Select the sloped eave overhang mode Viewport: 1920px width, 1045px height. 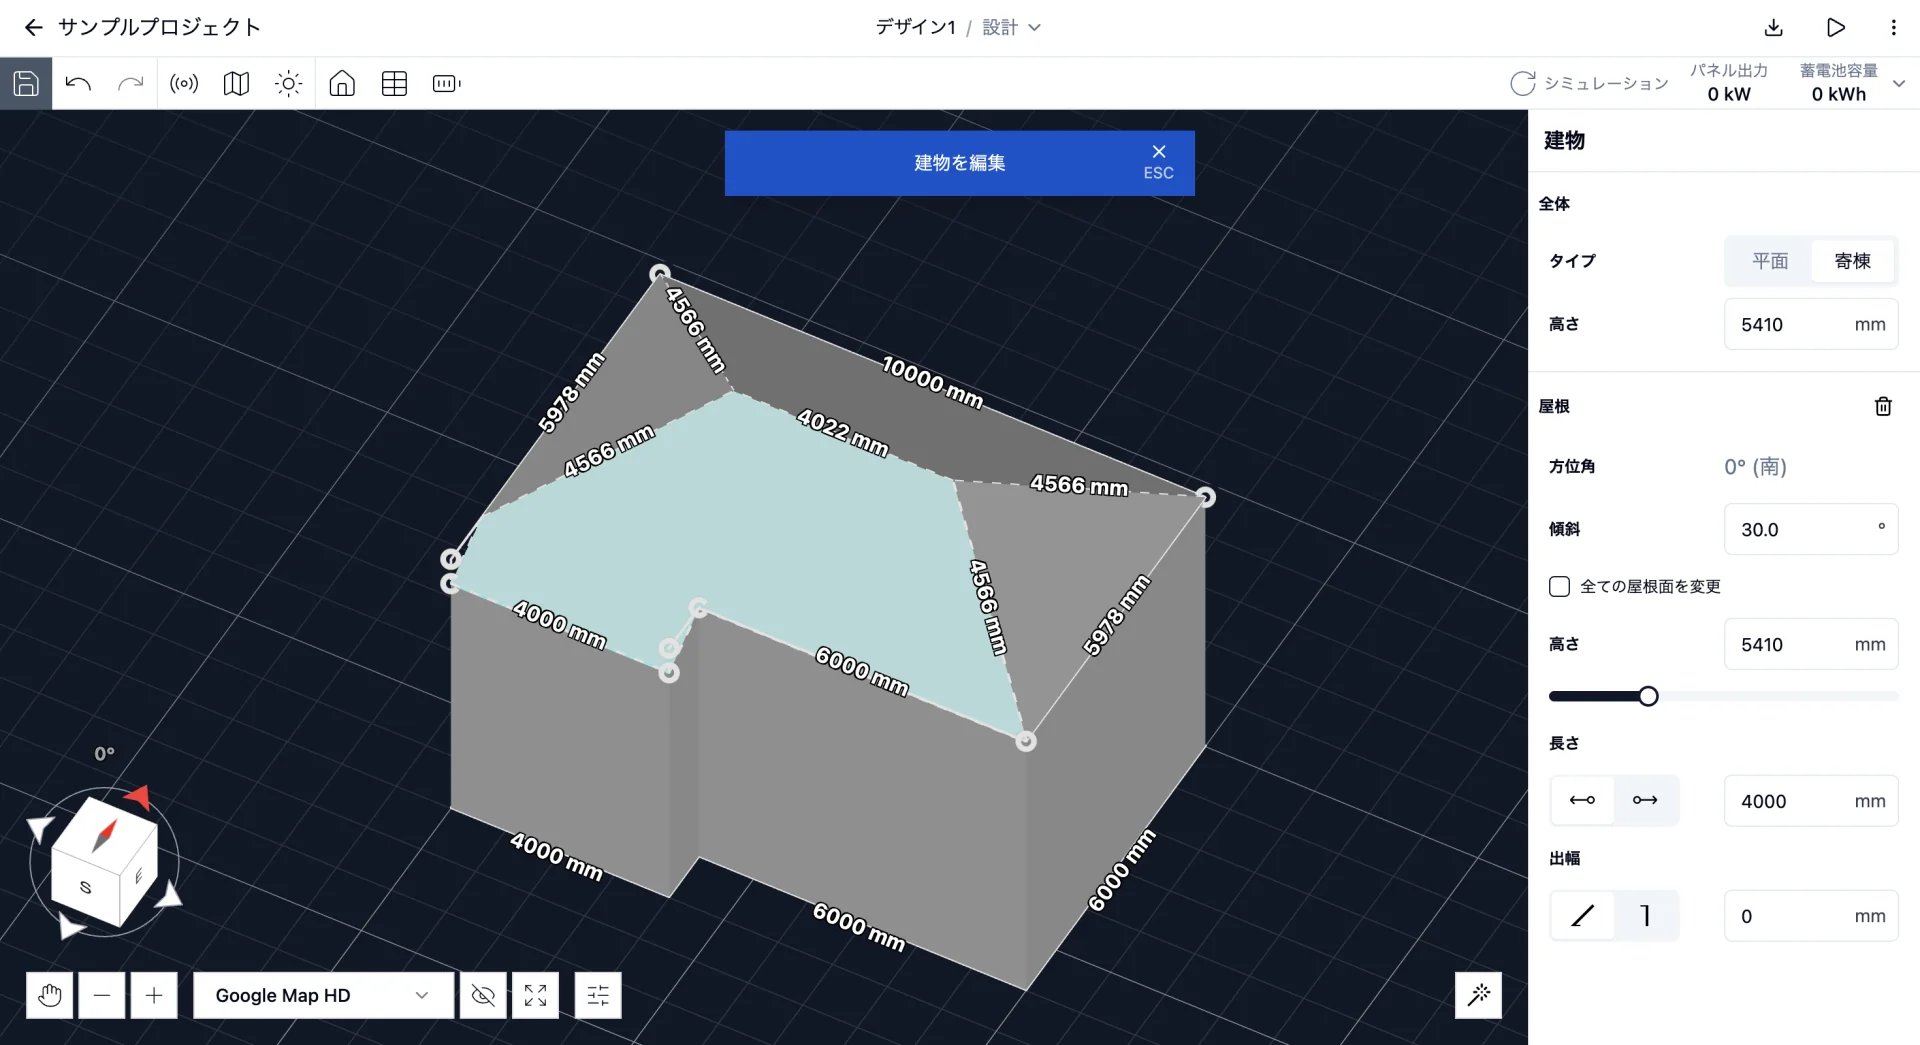1582,915
